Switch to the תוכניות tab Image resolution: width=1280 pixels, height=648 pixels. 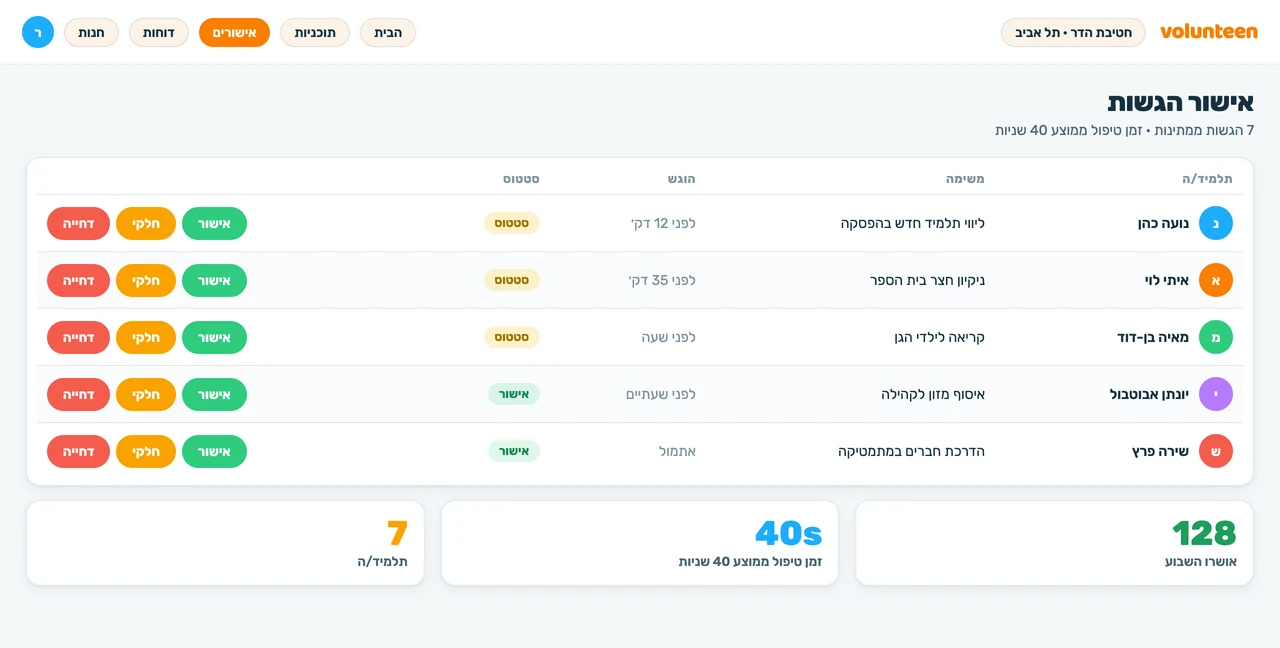[x=315, y=32]
